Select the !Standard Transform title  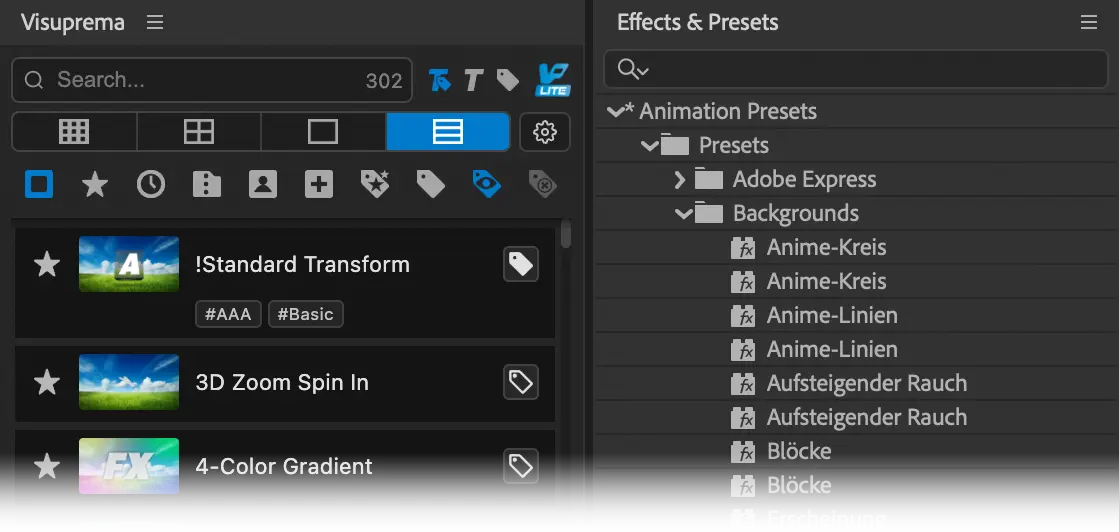click(x=303, y=264)
